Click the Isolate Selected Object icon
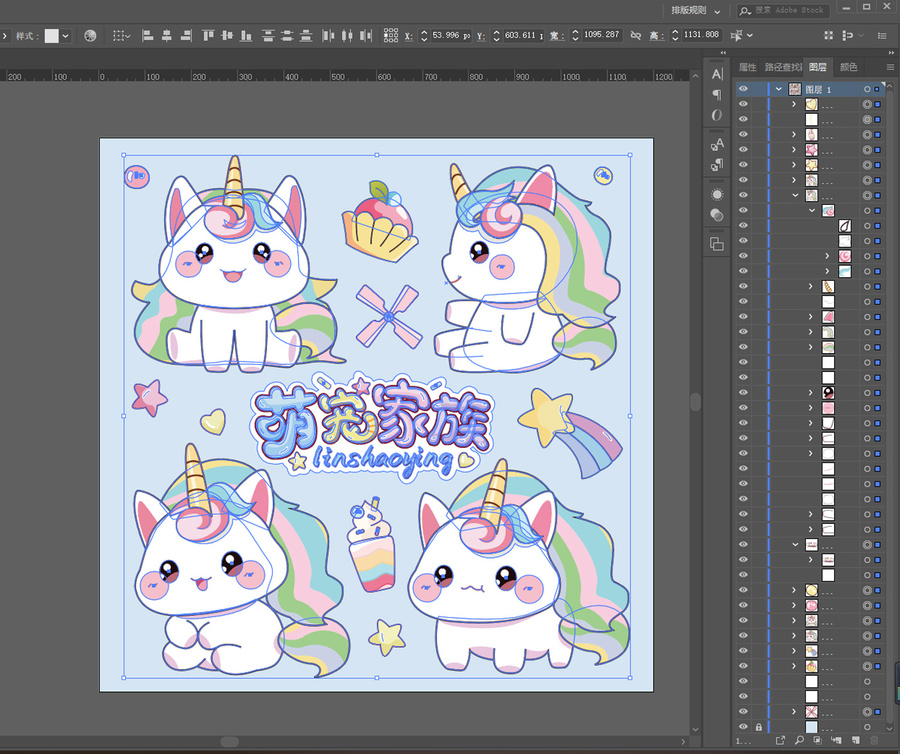The height and width of the screenshot is (754, 900). click(x=736, y=36)
